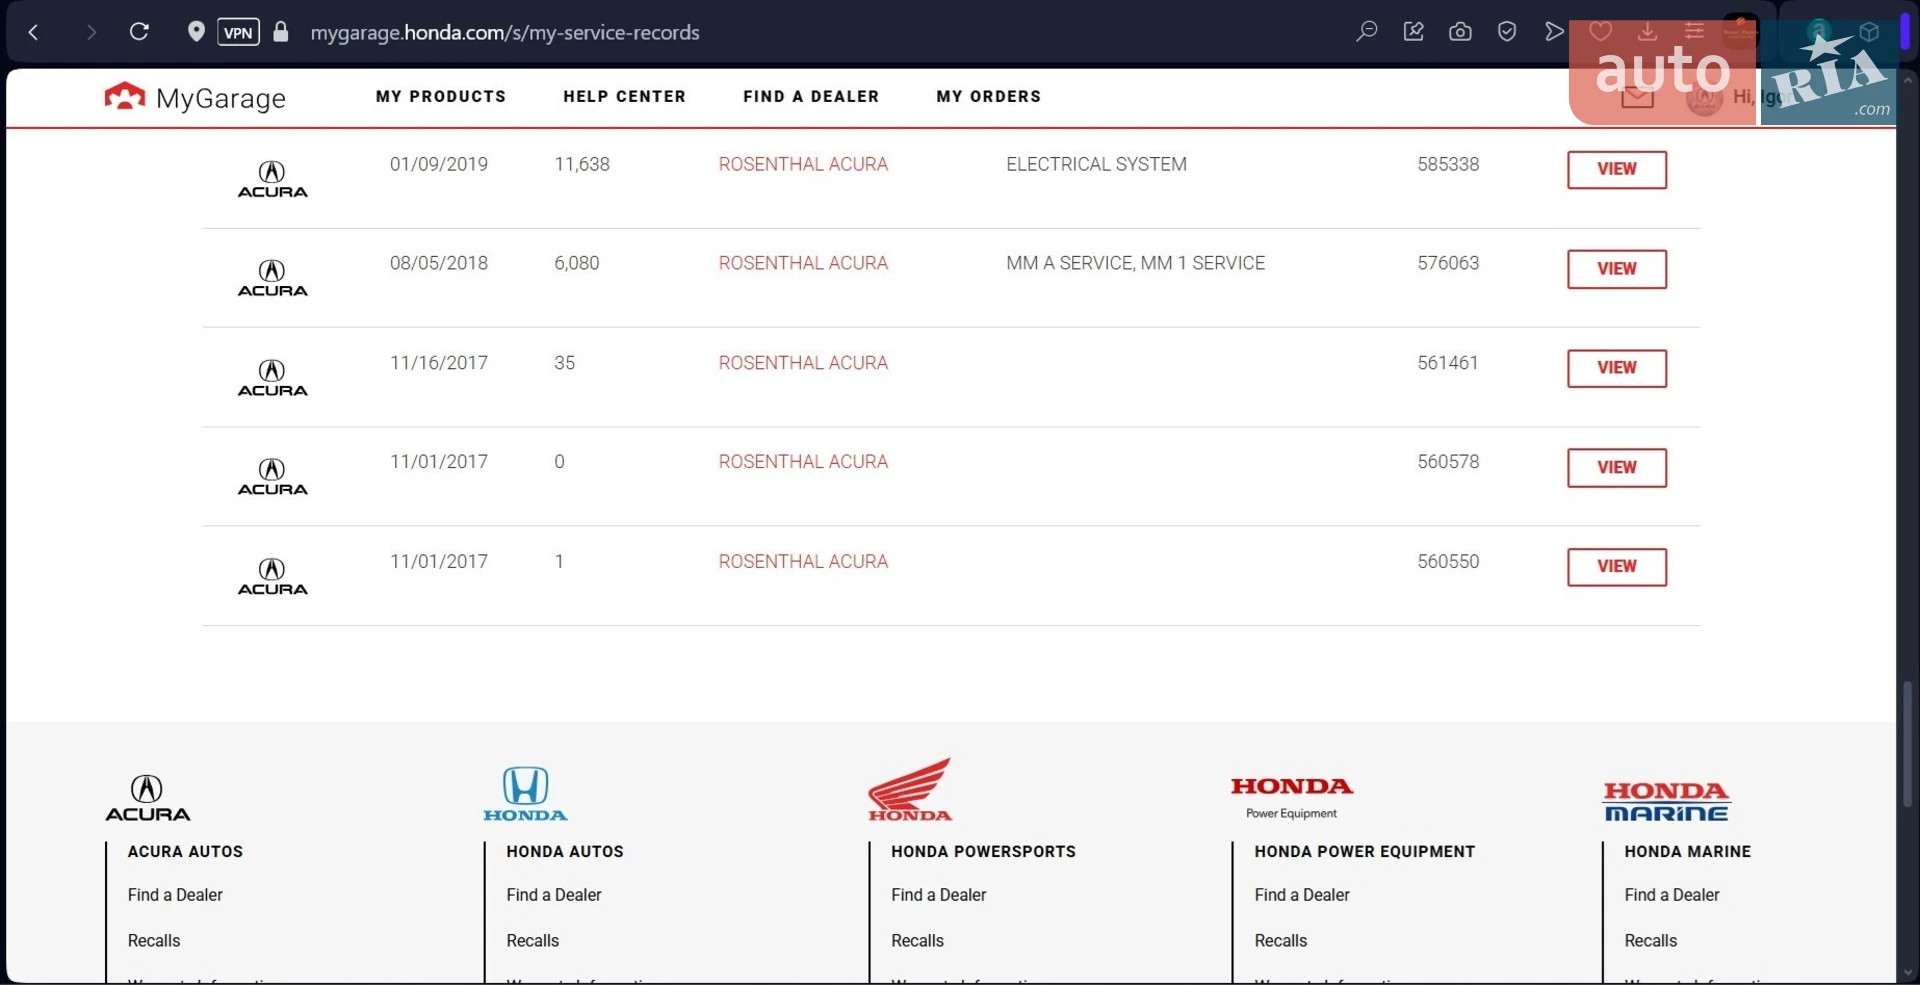Toggle the VPN badge in address bar

point(238,32)
